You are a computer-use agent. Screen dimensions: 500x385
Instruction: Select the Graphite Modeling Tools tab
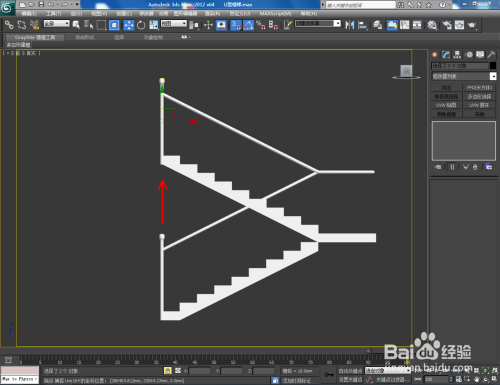pyautogui.click(x=35, y=37)
